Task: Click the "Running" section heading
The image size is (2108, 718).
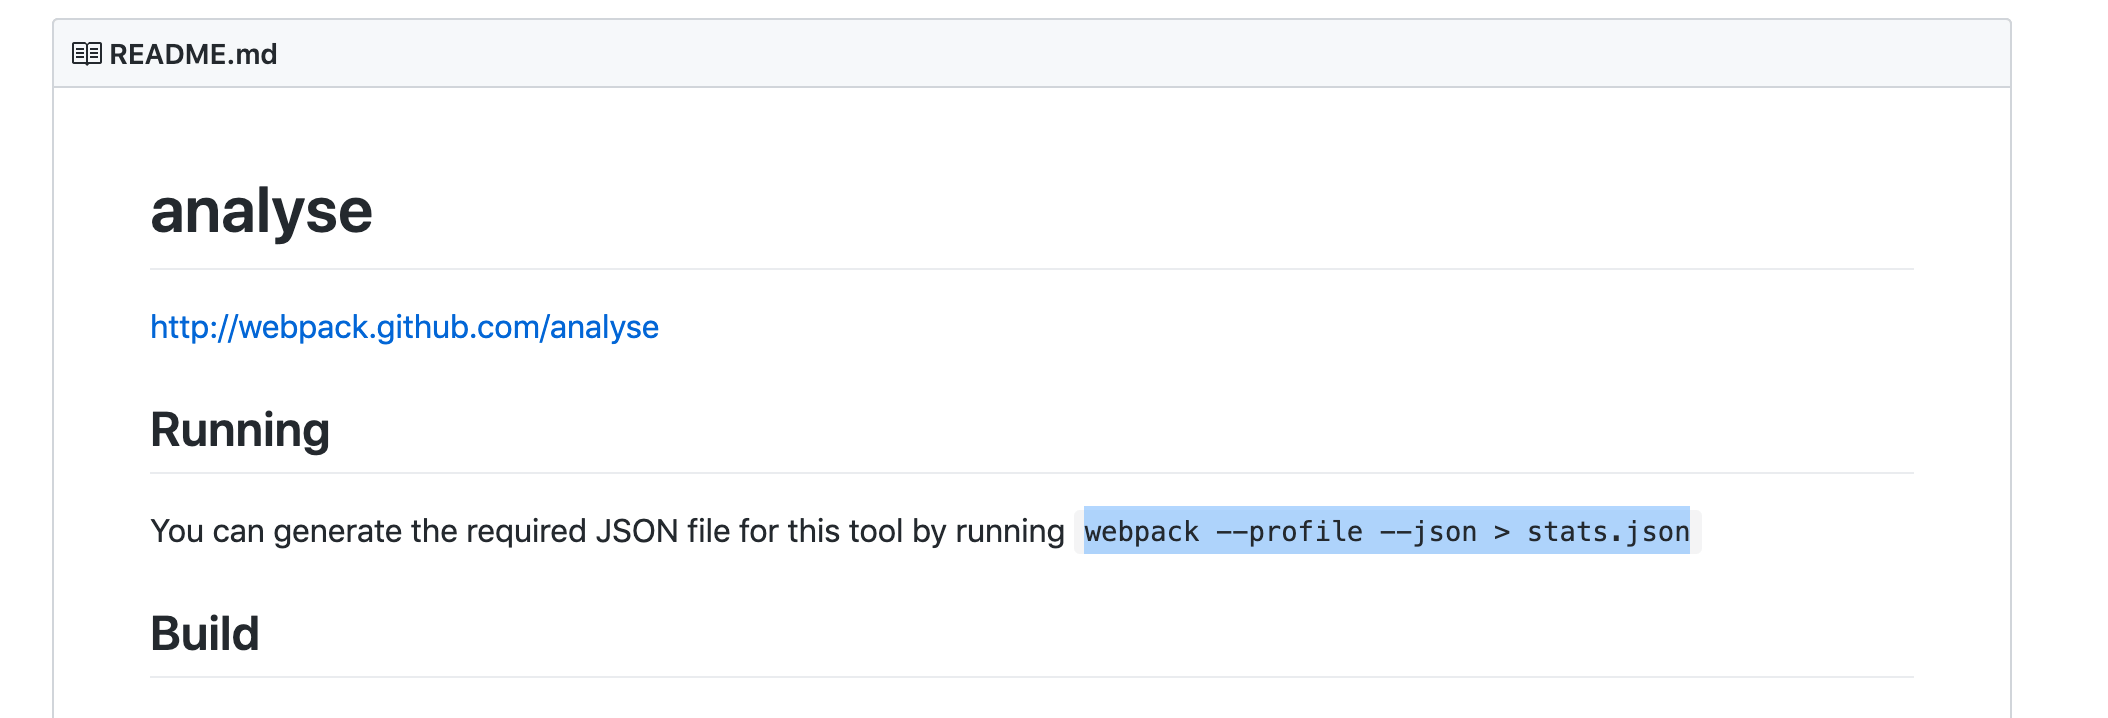Action: coord(240,430)
